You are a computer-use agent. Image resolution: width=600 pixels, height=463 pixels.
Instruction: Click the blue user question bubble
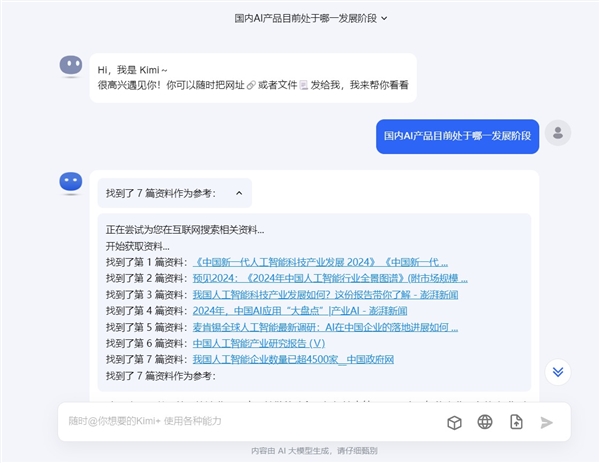[x=457, y=135]
